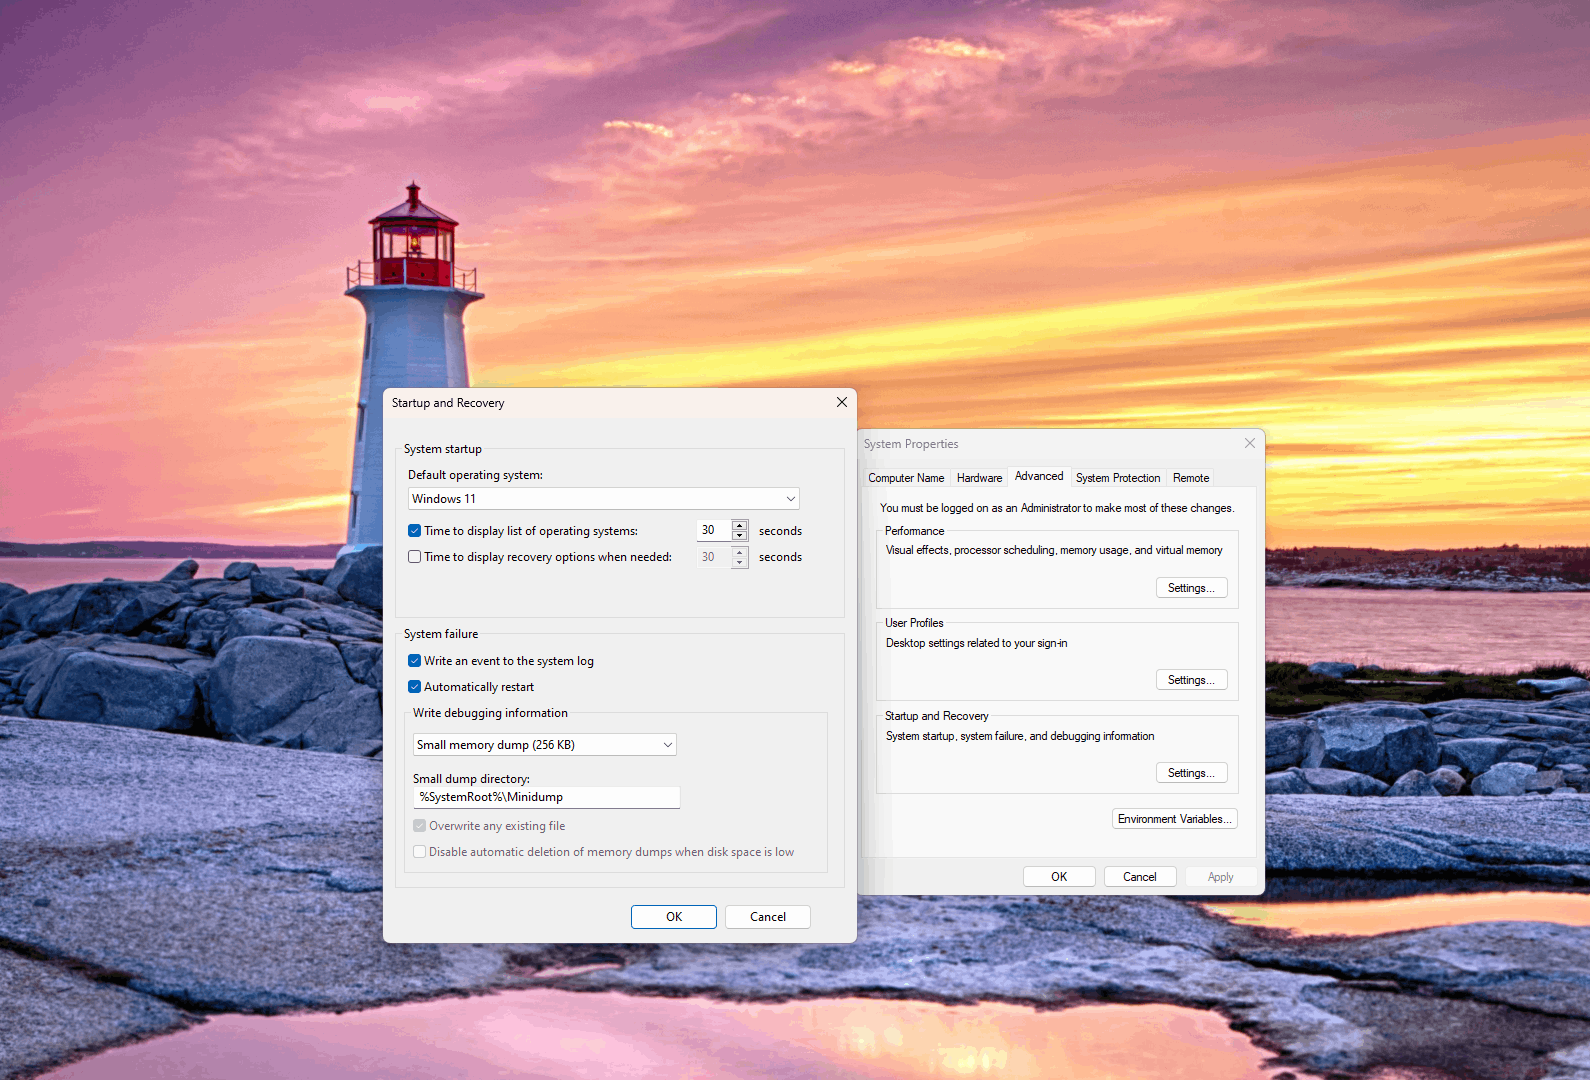This screenshot has width=1590, height=1080.
Task: Click the recovery options time down arrow
Action: click(x=740, y=563)
